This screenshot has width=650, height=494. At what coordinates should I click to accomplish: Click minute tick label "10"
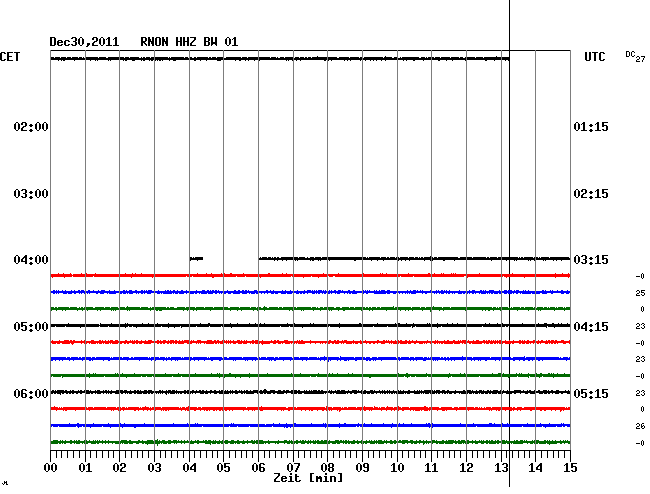(397, 468)
